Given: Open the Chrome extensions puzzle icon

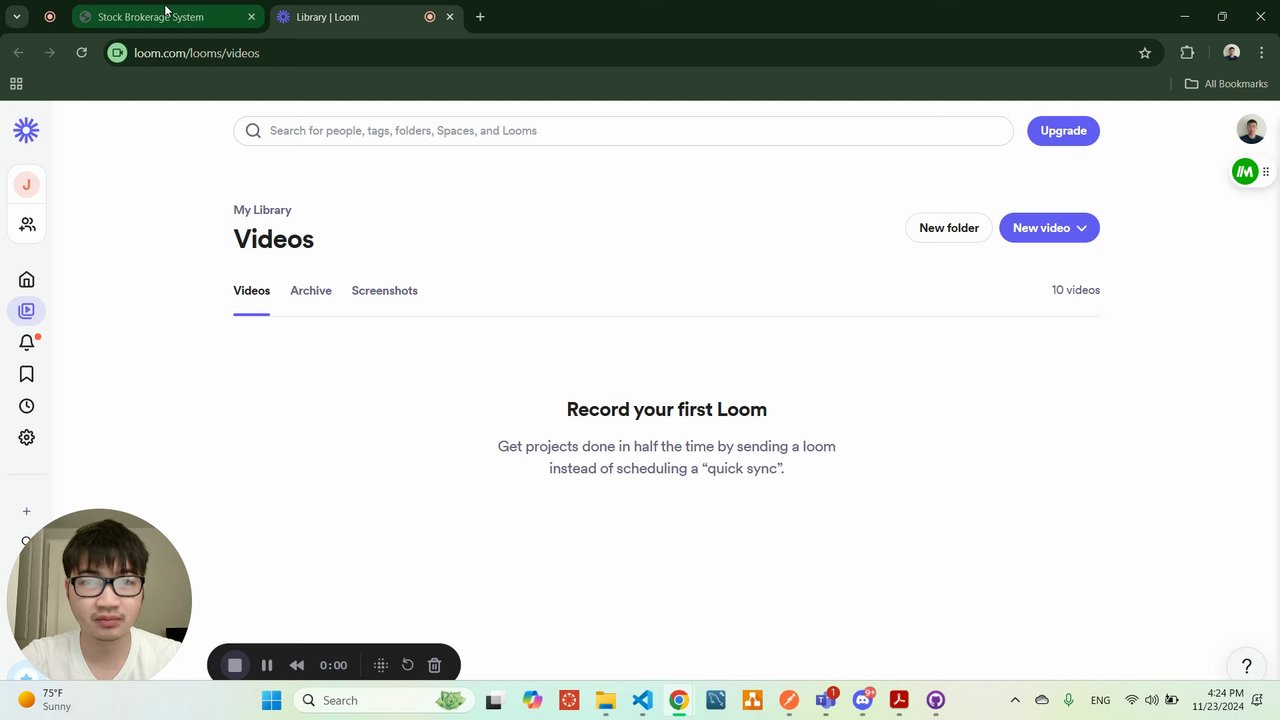Looking at the screenshot, I should click(x=1187, y=53).
